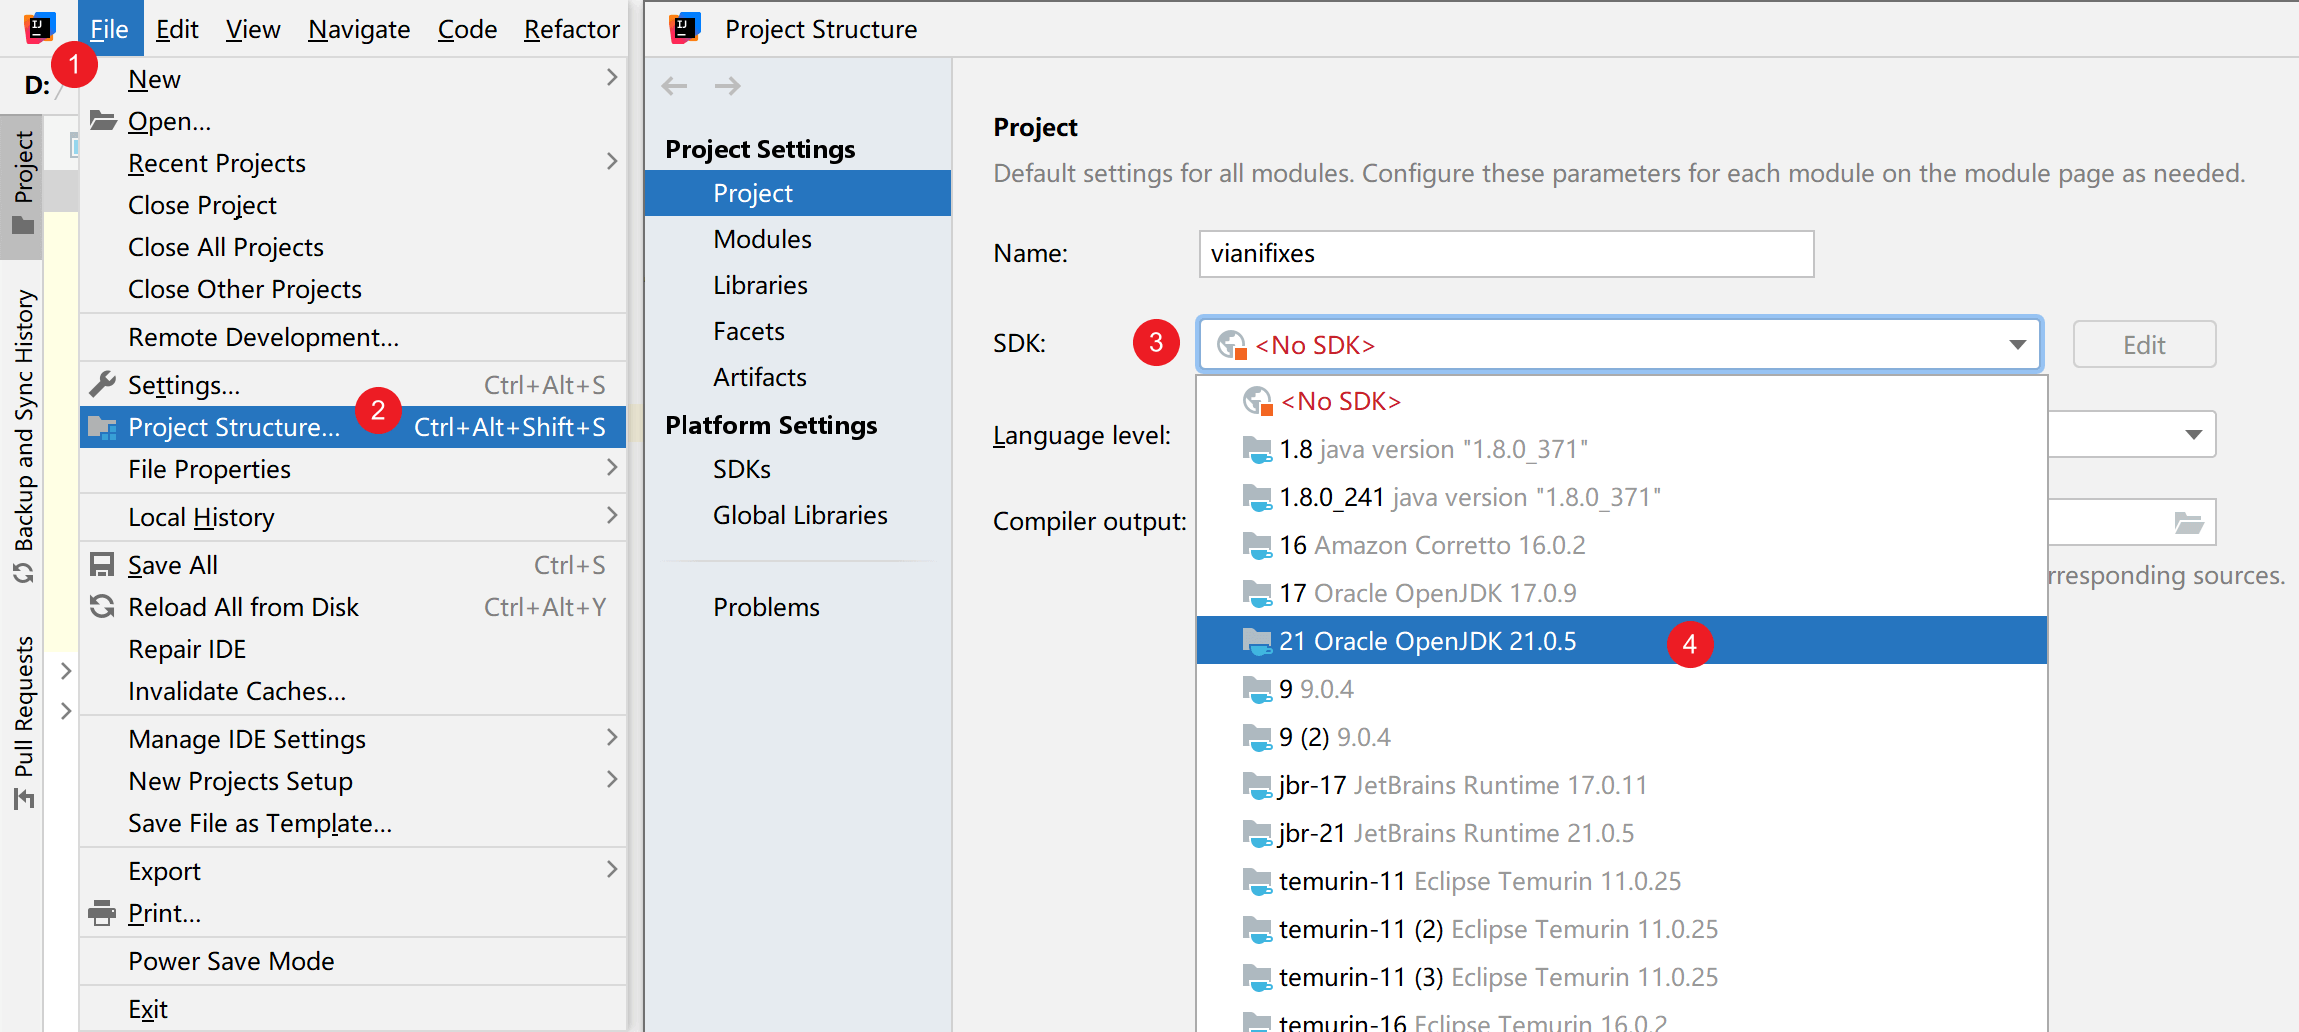Click the project Name text field
Viewport: 2299px width, 1032px height.
pyautogui.click(x=1505, y=254)
